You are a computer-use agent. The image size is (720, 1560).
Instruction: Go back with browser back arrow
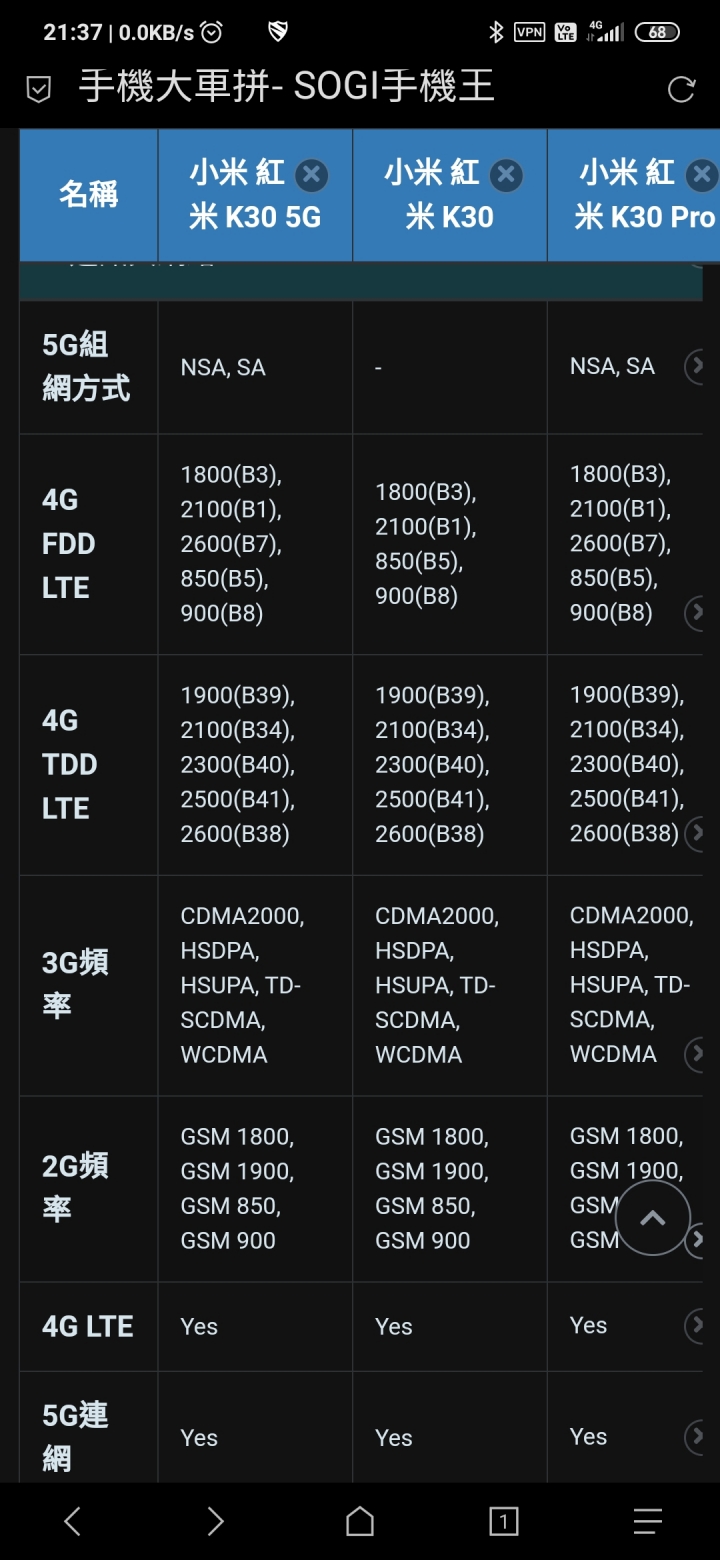click(x=72, y=1521)
